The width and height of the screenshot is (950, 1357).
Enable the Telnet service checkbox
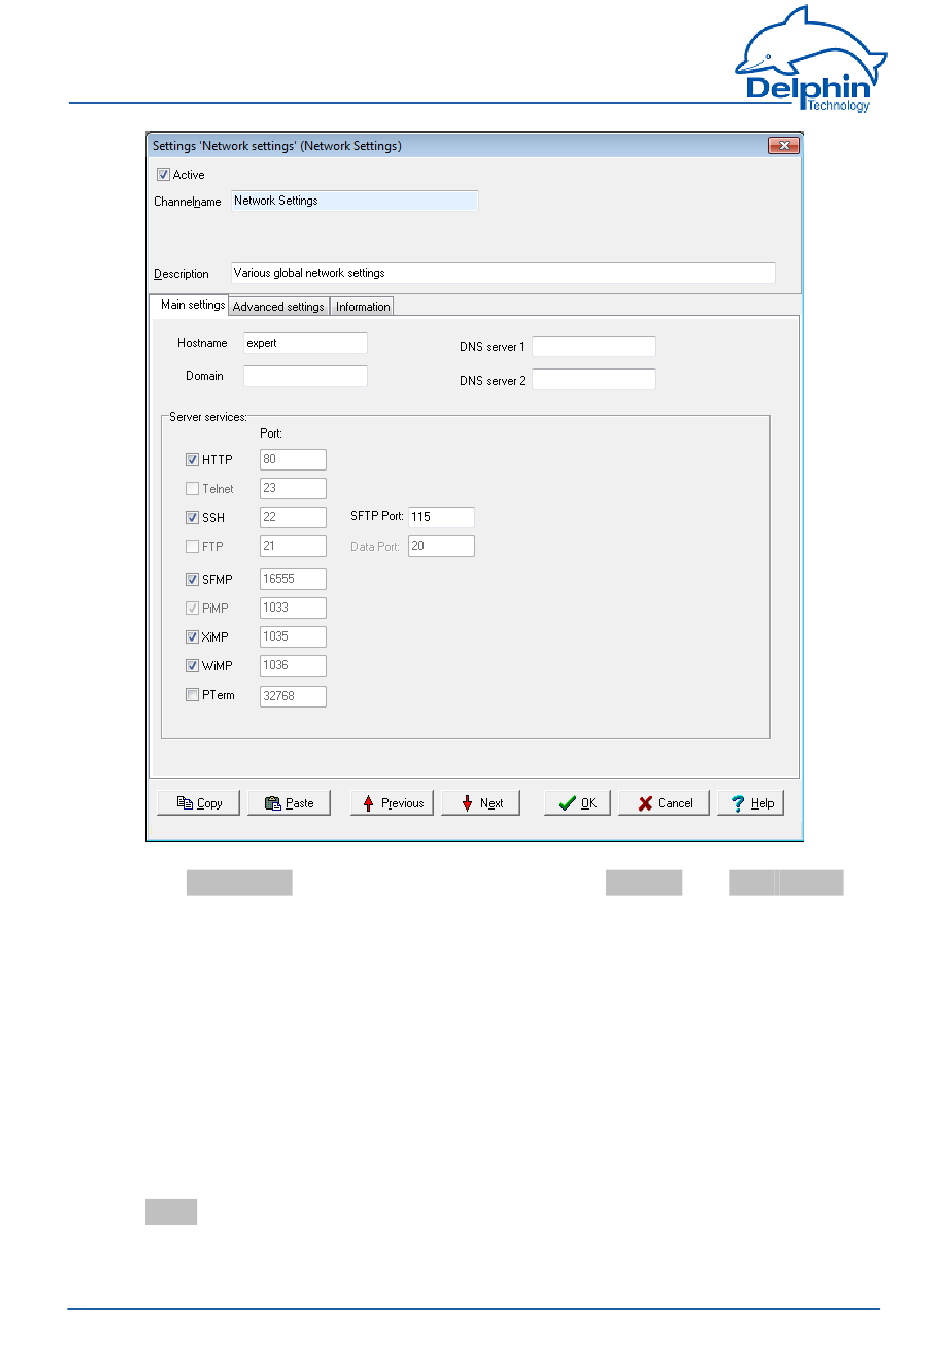coord(192,489)
